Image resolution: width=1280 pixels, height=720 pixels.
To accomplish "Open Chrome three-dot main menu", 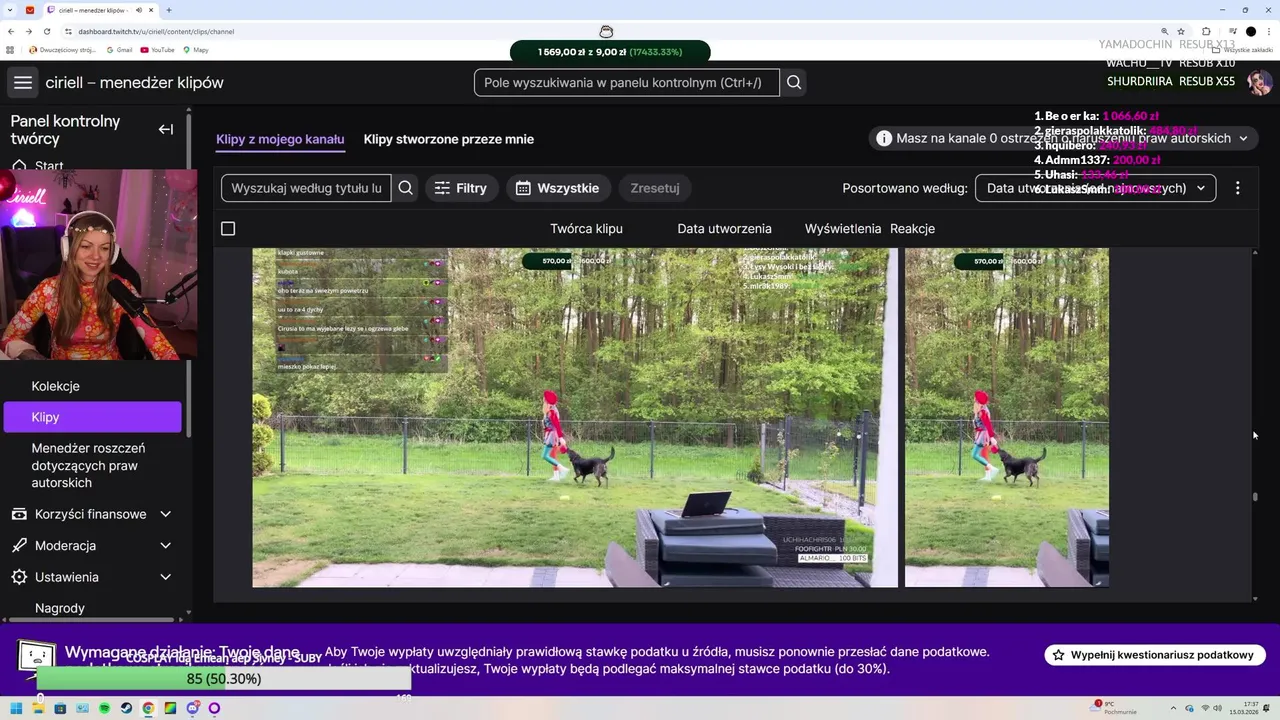I will [1269, 31].
